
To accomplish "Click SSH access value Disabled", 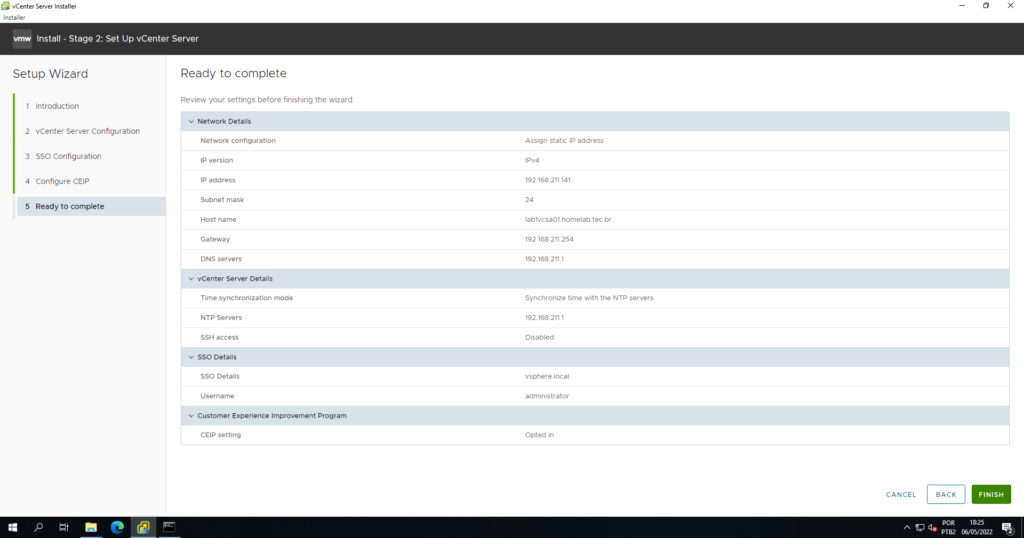I will point(539,338).
